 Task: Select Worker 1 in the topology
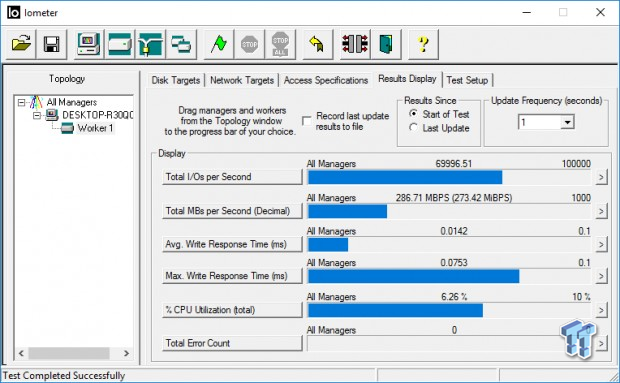[x=95, y=128]
